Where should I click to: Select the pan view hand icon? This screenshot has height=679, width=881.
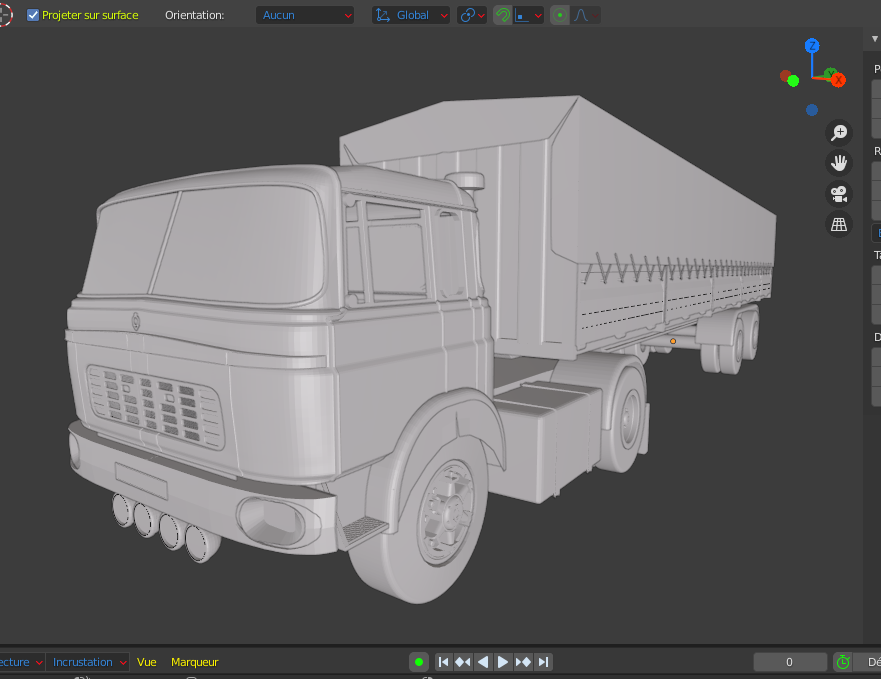(839, 163)
